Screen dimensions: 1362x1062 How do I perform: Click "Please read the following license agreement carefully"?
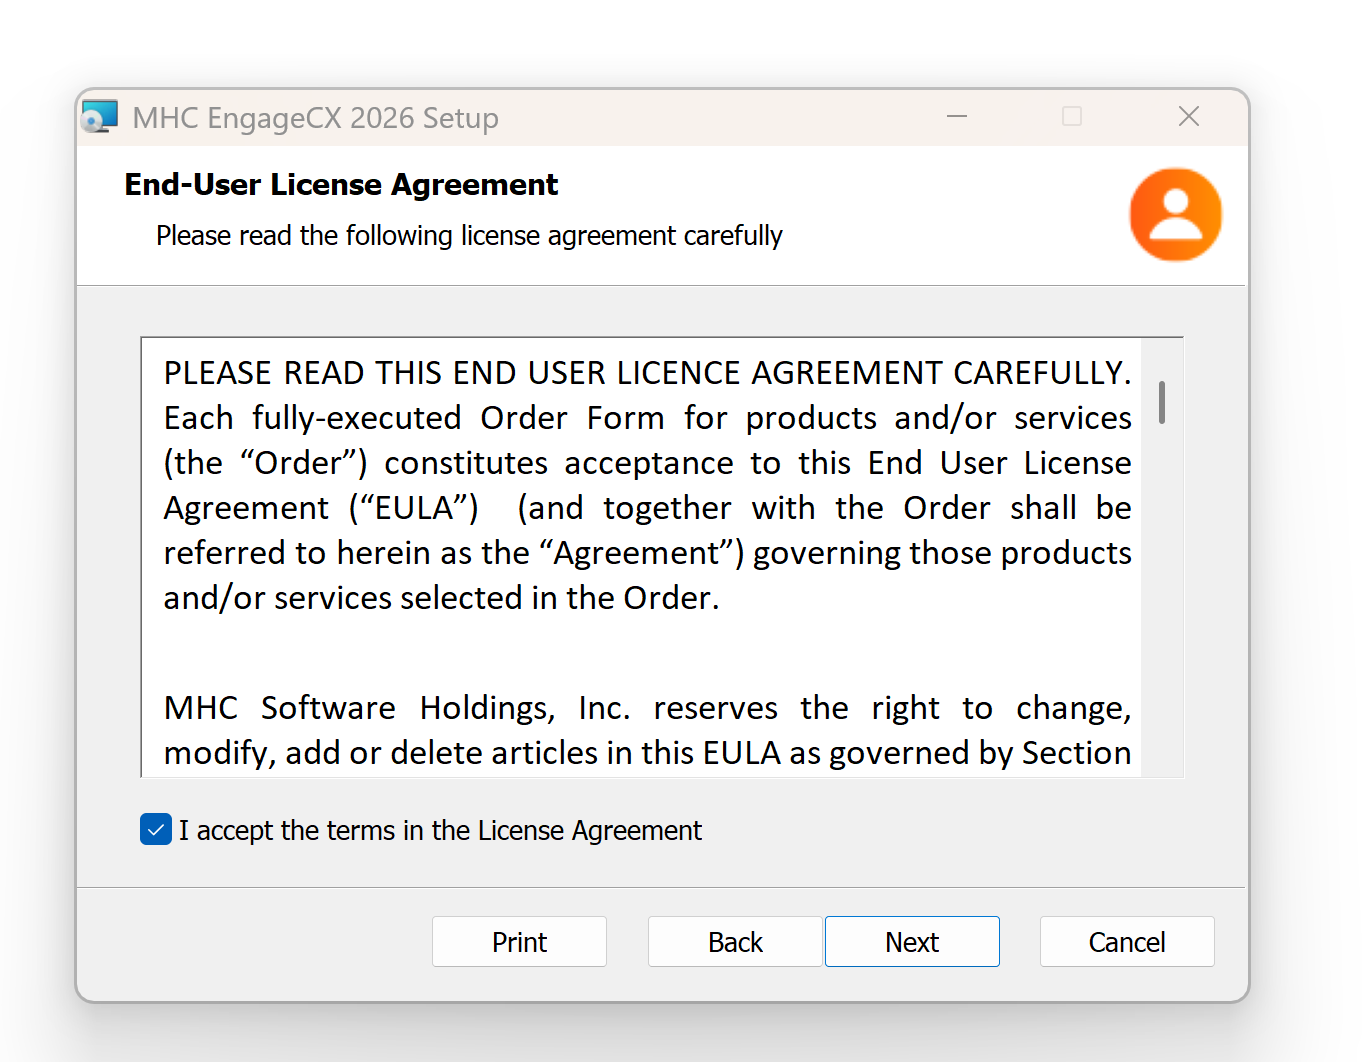[x=469, y=236]
